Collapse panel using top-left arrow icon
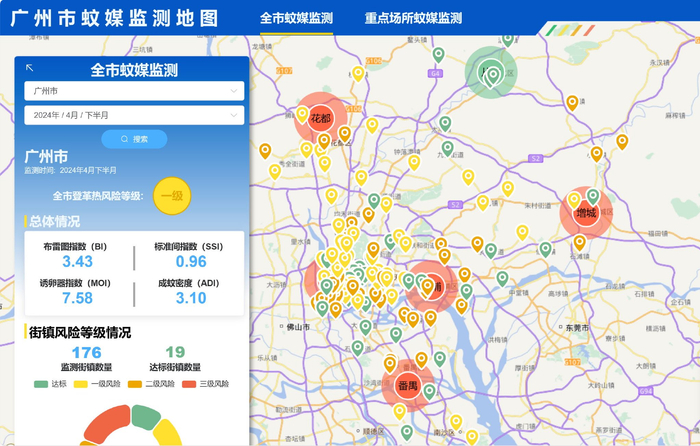Viewport: 700px width, 446px height. [29, 68]
